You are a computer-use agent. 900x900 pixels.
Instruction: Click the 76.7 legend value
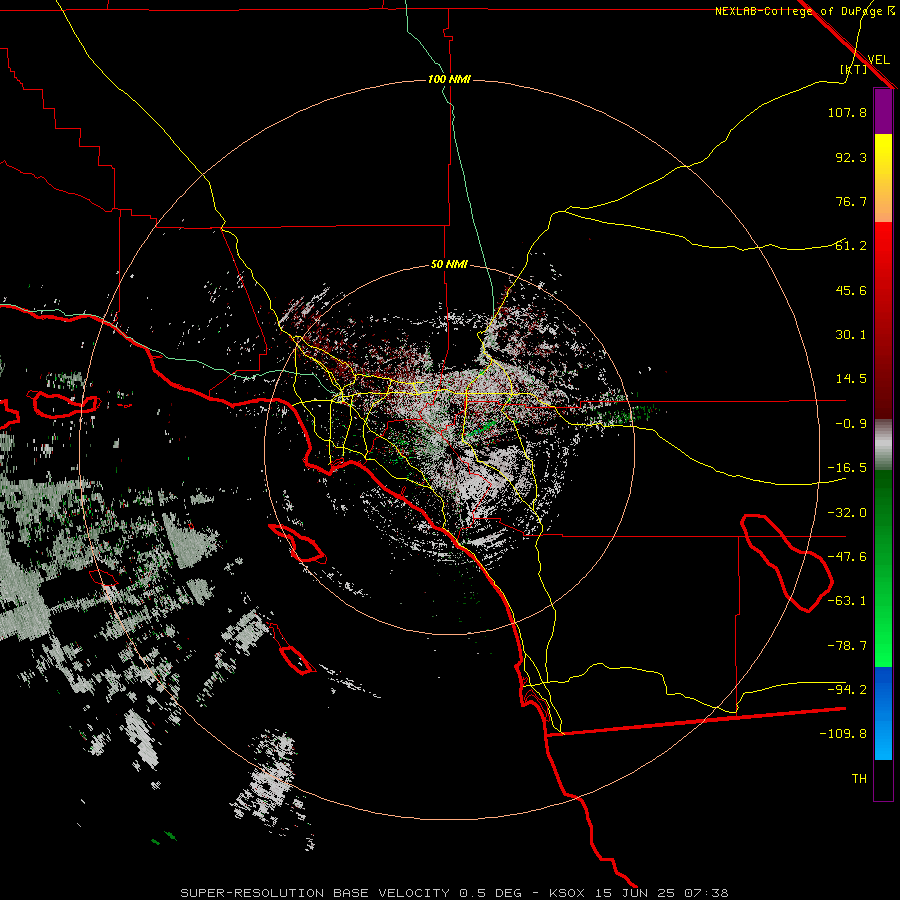[x=851, y=201]
